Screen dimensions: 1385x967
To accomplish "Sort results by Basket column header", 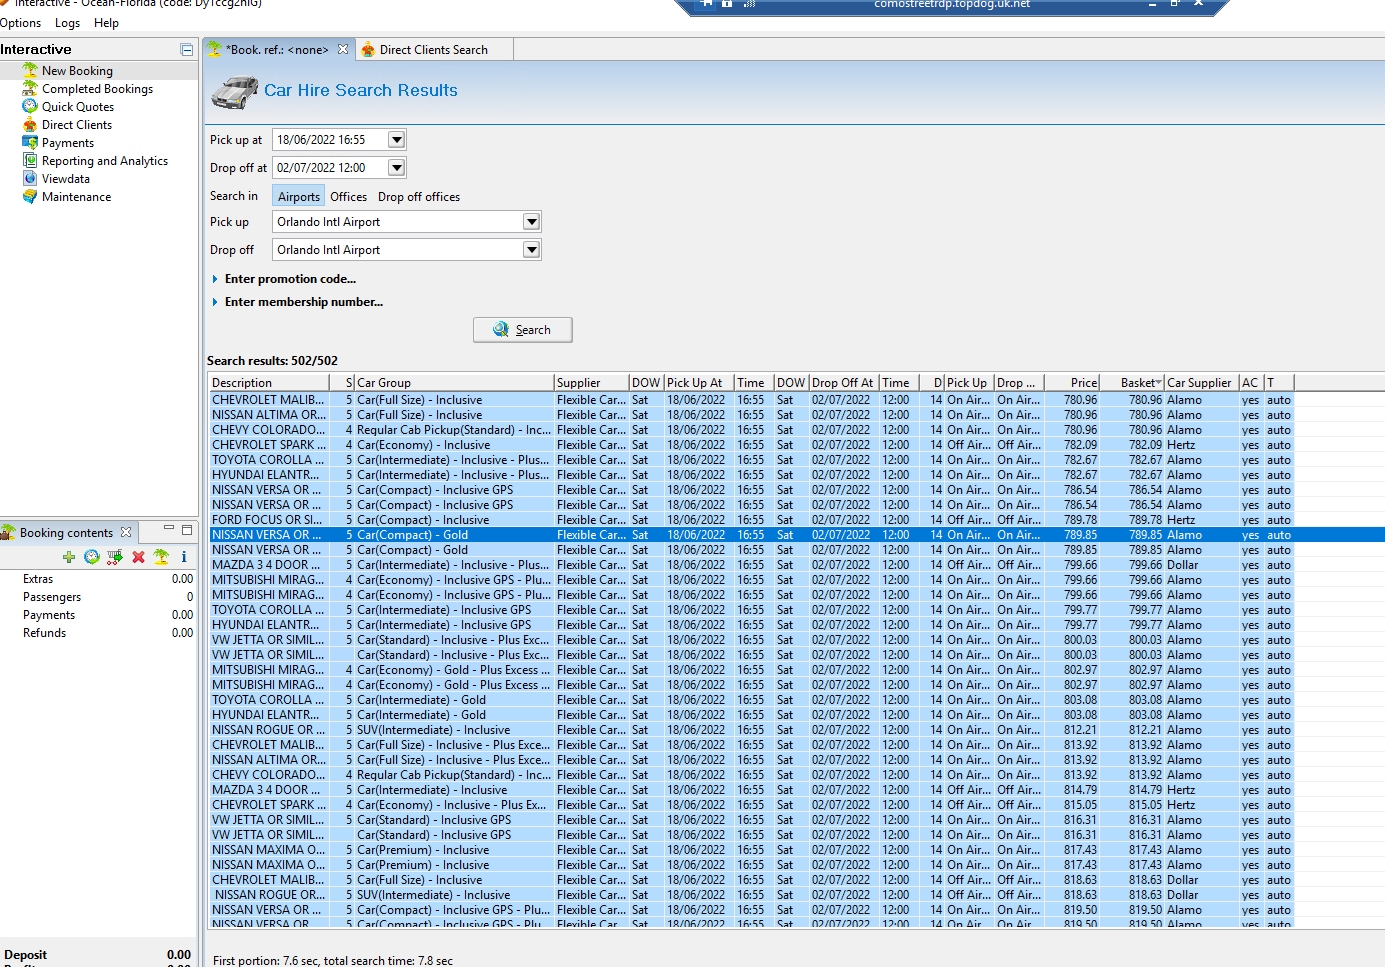I will click(1132, 383).
